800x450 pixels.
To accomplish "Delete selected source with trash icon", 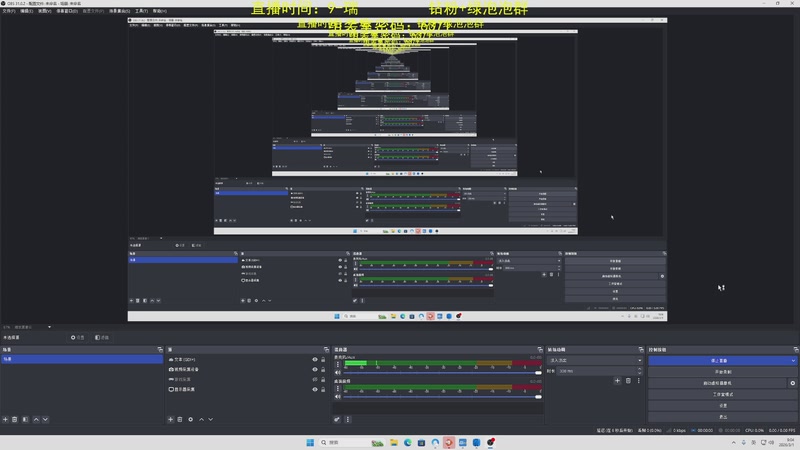I will (x=180, y=419).
